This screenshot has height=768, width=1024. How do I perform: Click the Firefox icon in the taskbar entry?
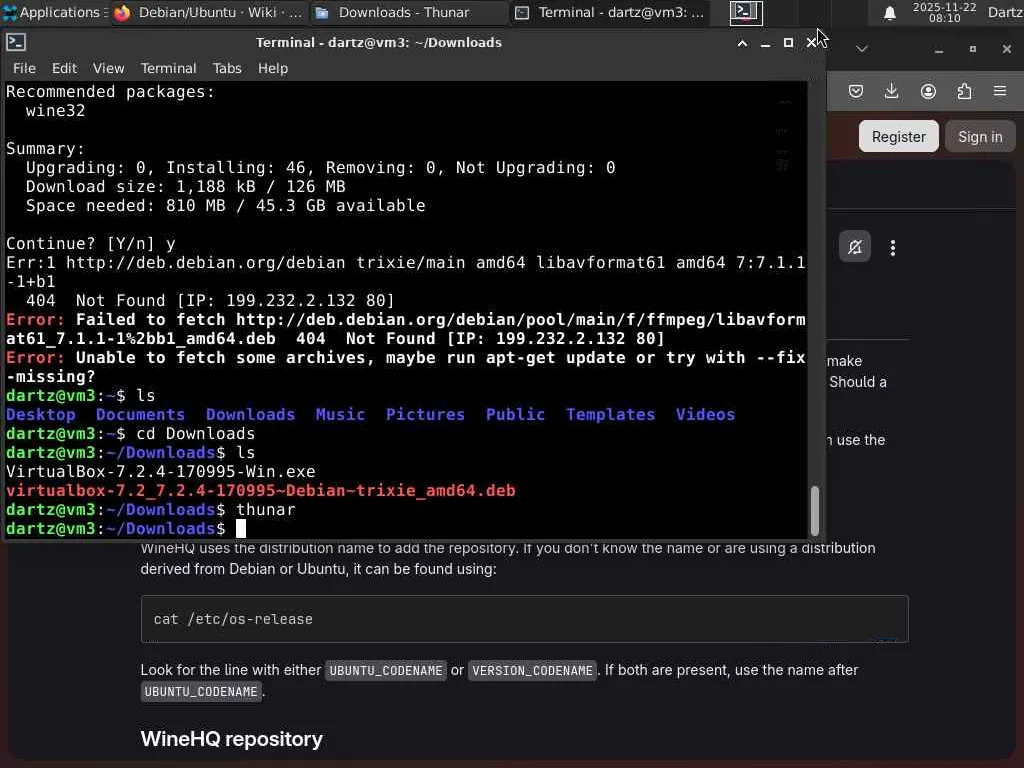[122, 12]
